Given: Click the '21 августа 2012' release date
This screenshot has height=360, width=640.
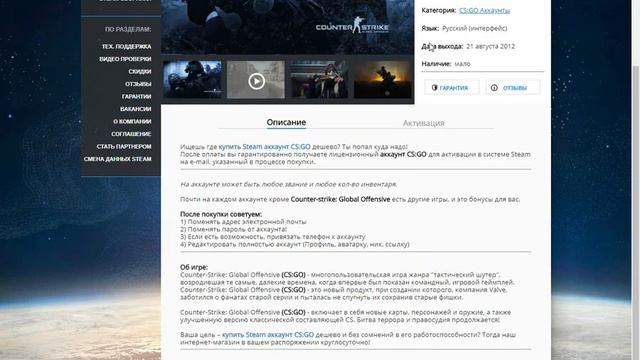Looking at the screenshot, I should (x=490, y=46).
